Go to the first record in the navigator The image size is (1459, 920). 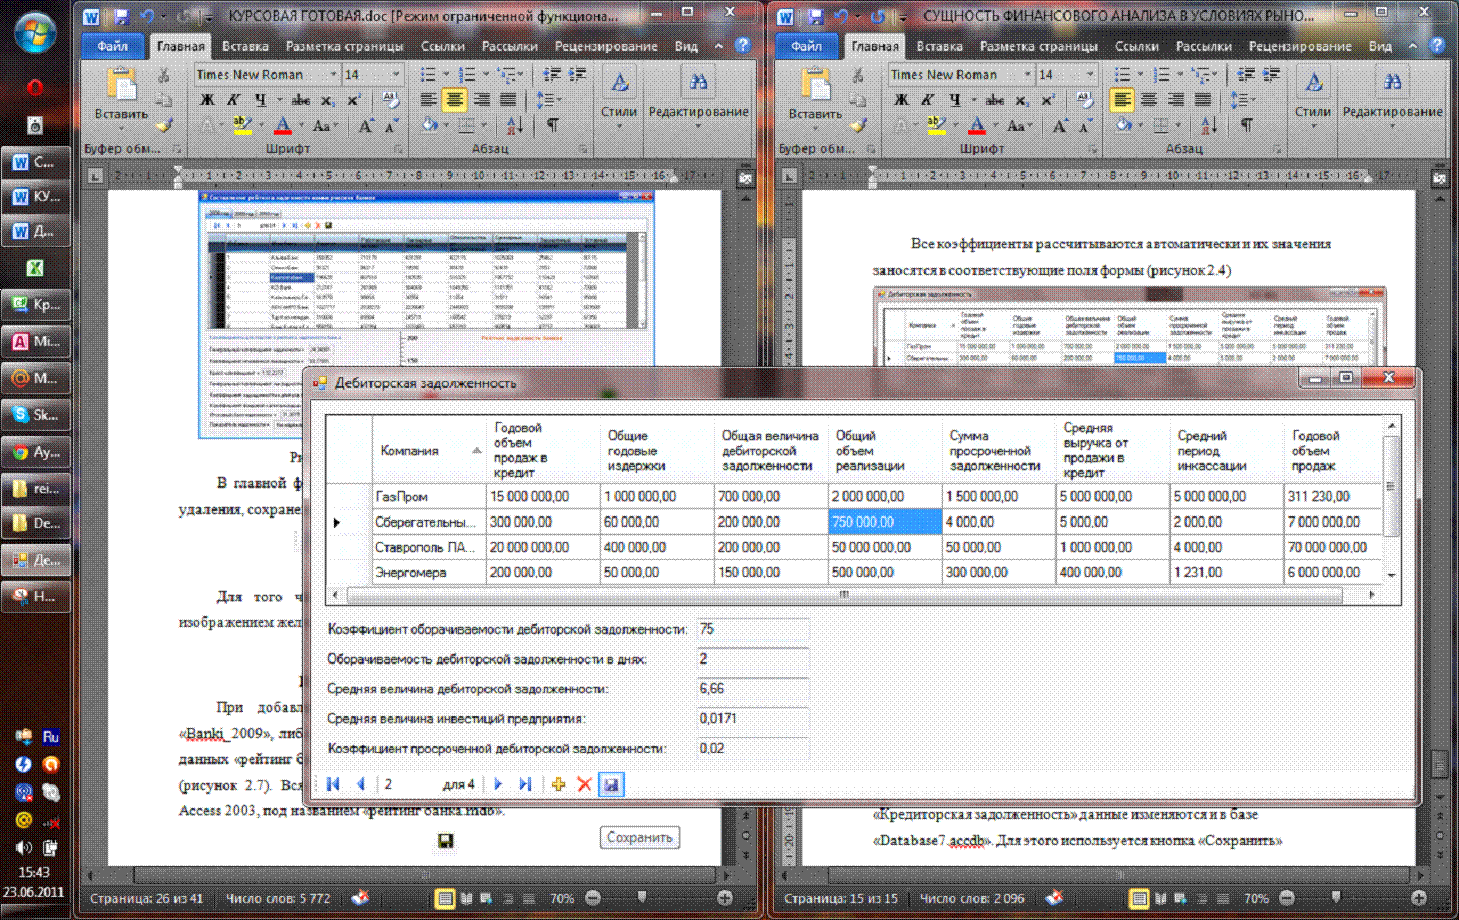(x=333, y=785)
